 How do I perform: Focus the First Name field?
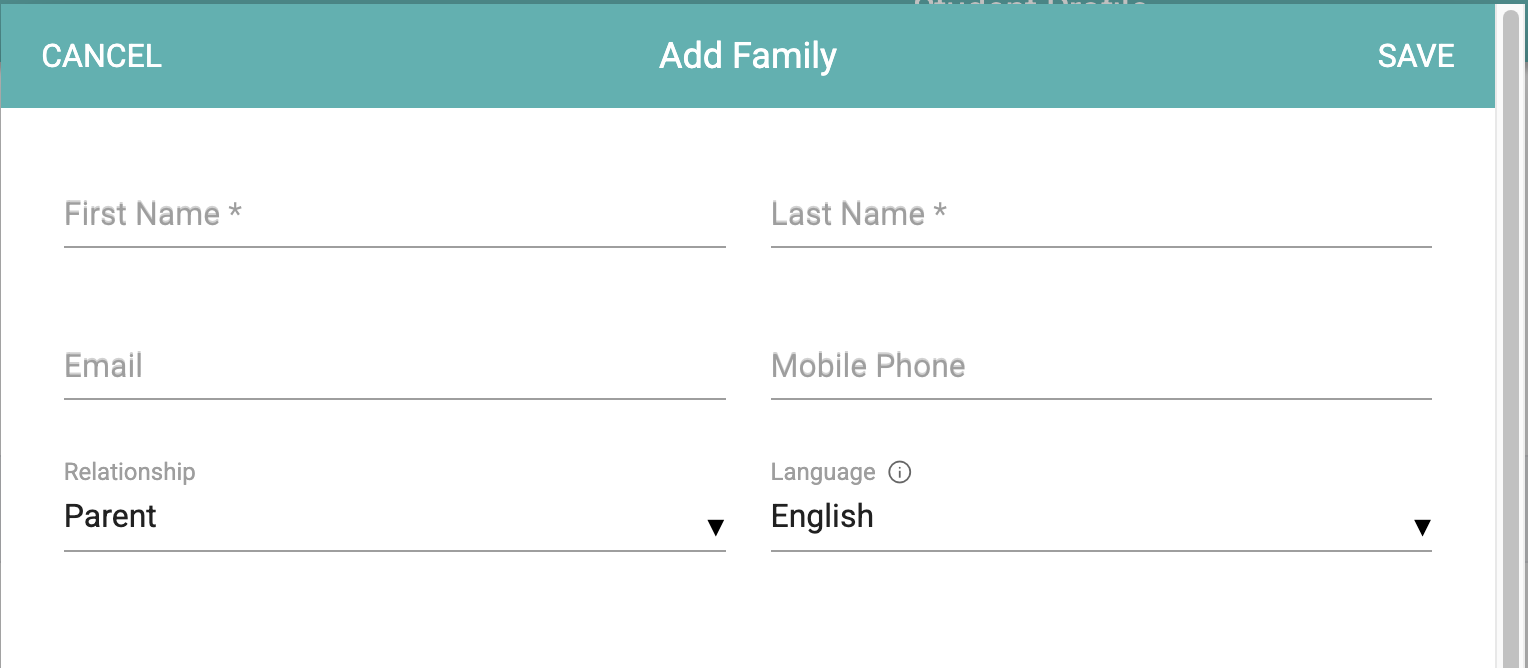(395, 214)
